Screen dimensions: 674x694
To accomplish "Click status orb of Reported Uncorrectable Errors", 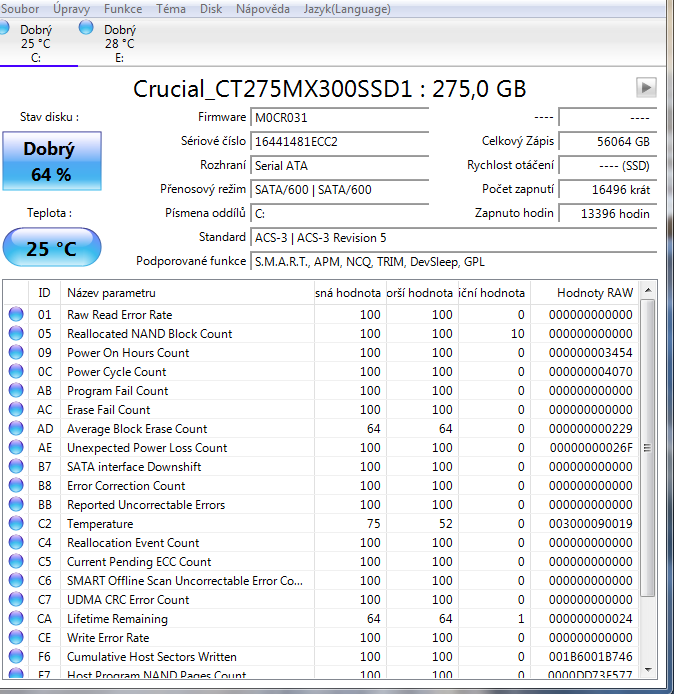I will tap(16, 504).
